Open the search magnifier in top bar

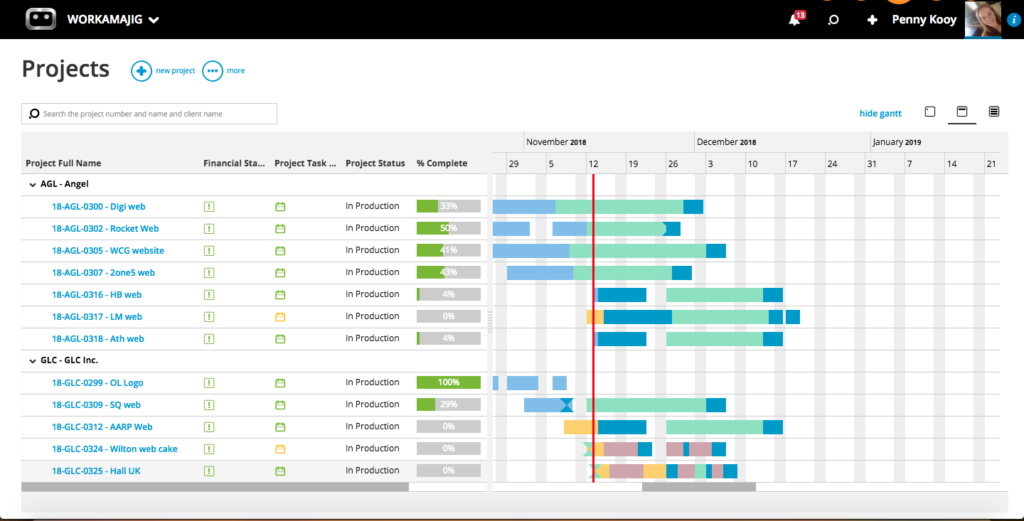click(833, 20)
